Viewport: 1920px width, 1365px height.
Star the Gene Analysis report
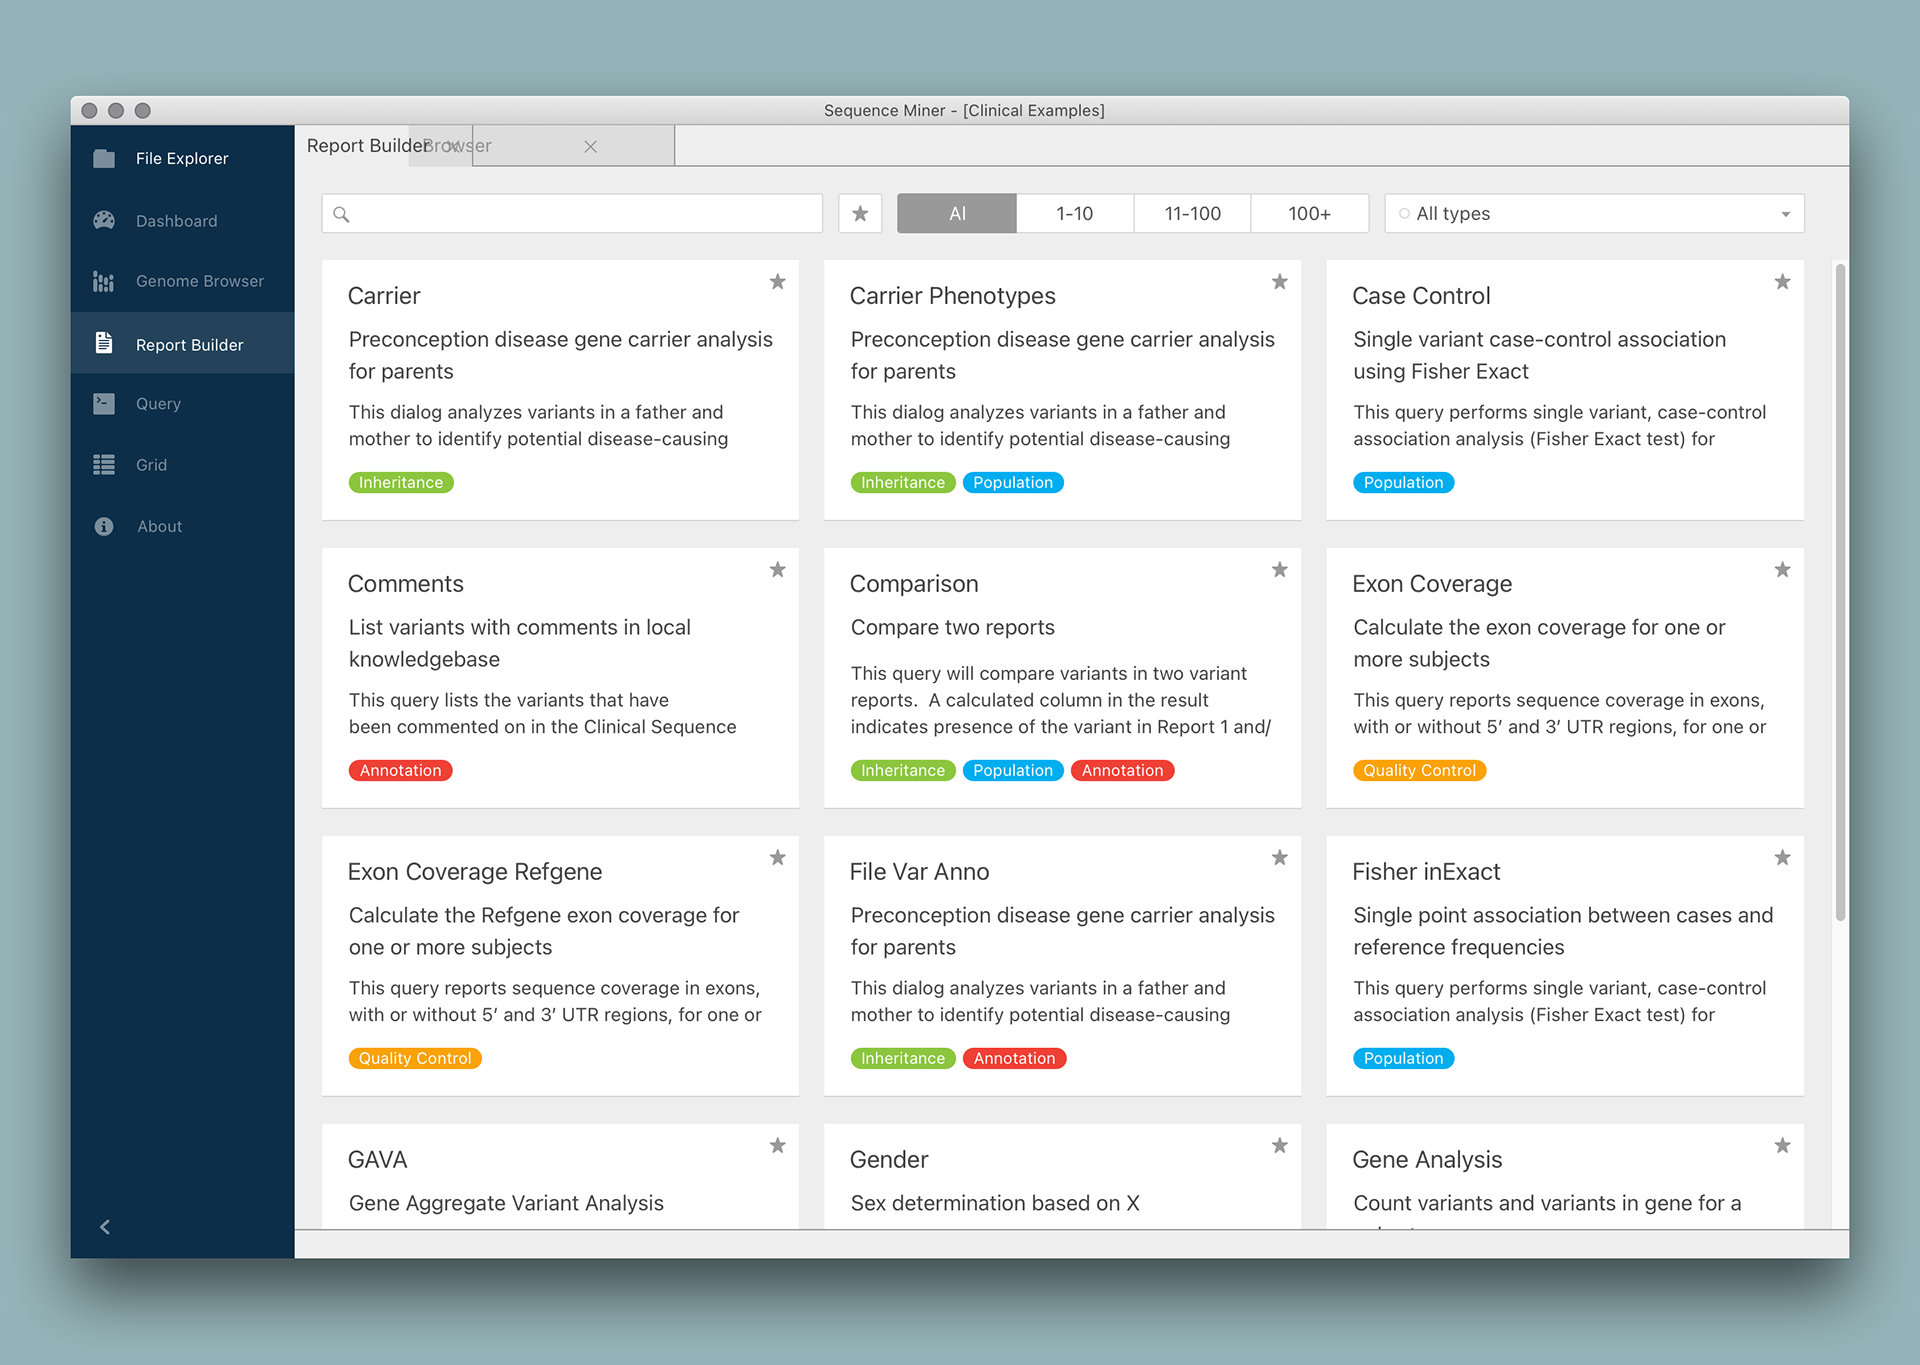[1782, 1146]
